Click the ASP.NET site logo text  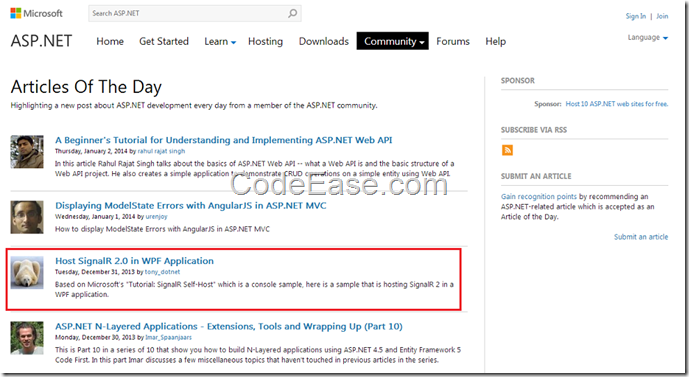tap(41, 41)
